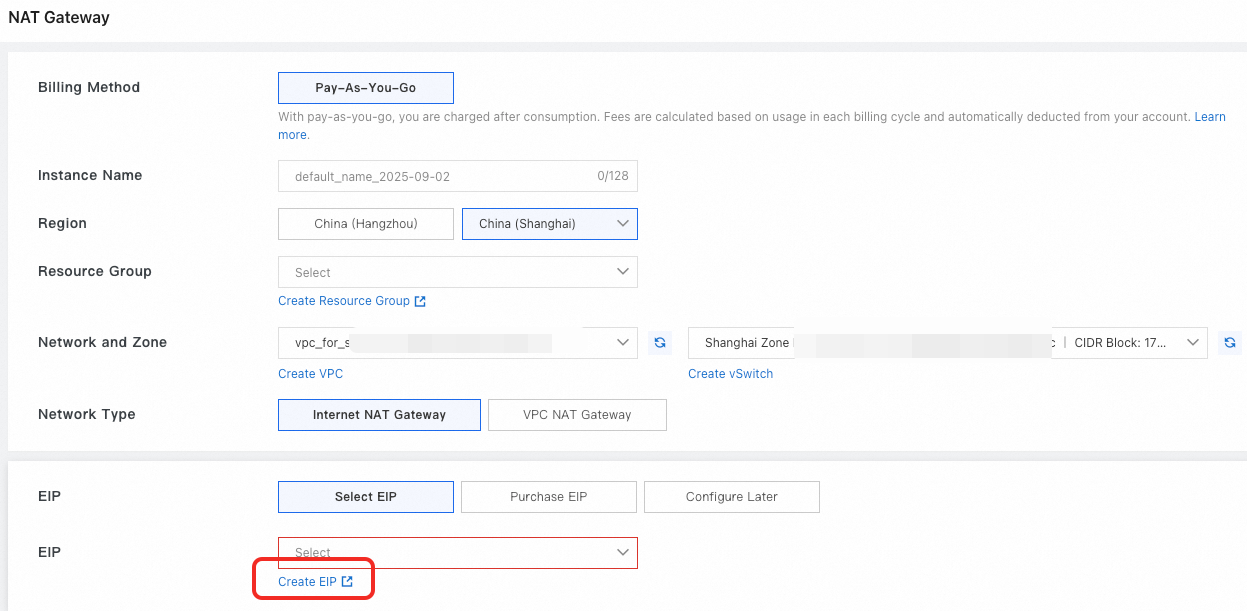Open the Create vSwitch link

(730, 374)
